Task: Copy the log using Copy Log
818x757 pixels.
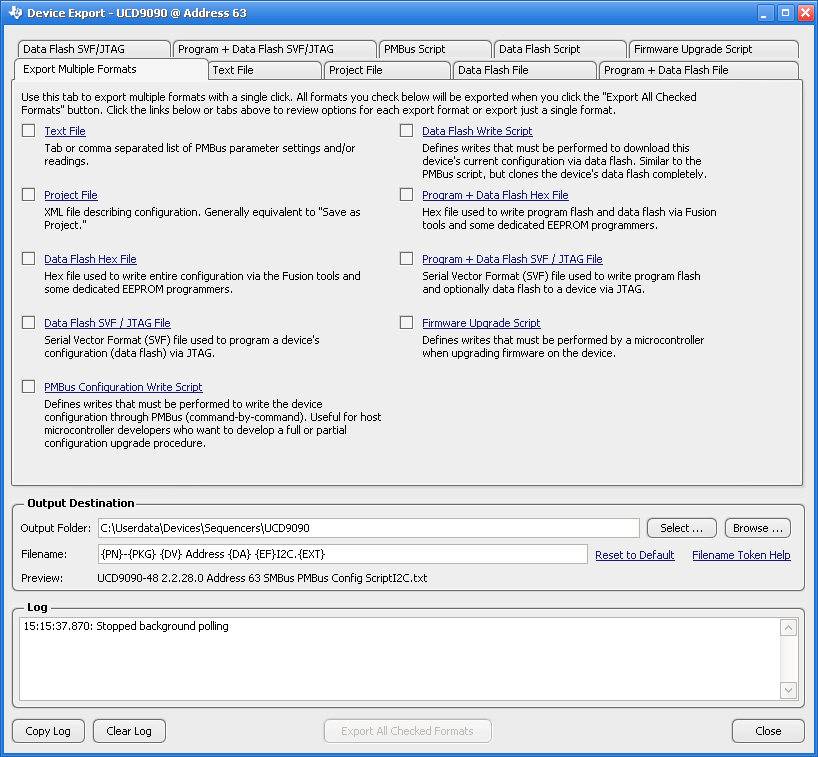Action: click(47, 730)
